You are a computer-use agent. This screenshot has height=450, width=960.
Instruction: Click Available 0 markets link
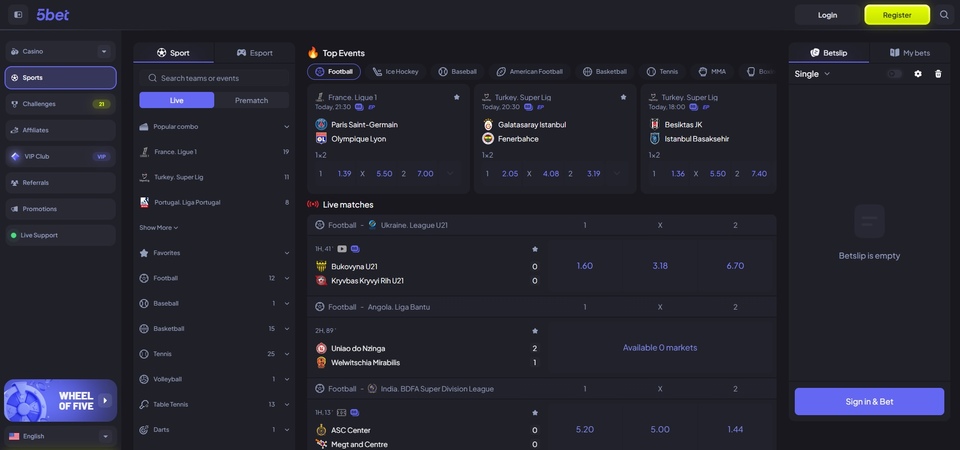tap(660, 347)
